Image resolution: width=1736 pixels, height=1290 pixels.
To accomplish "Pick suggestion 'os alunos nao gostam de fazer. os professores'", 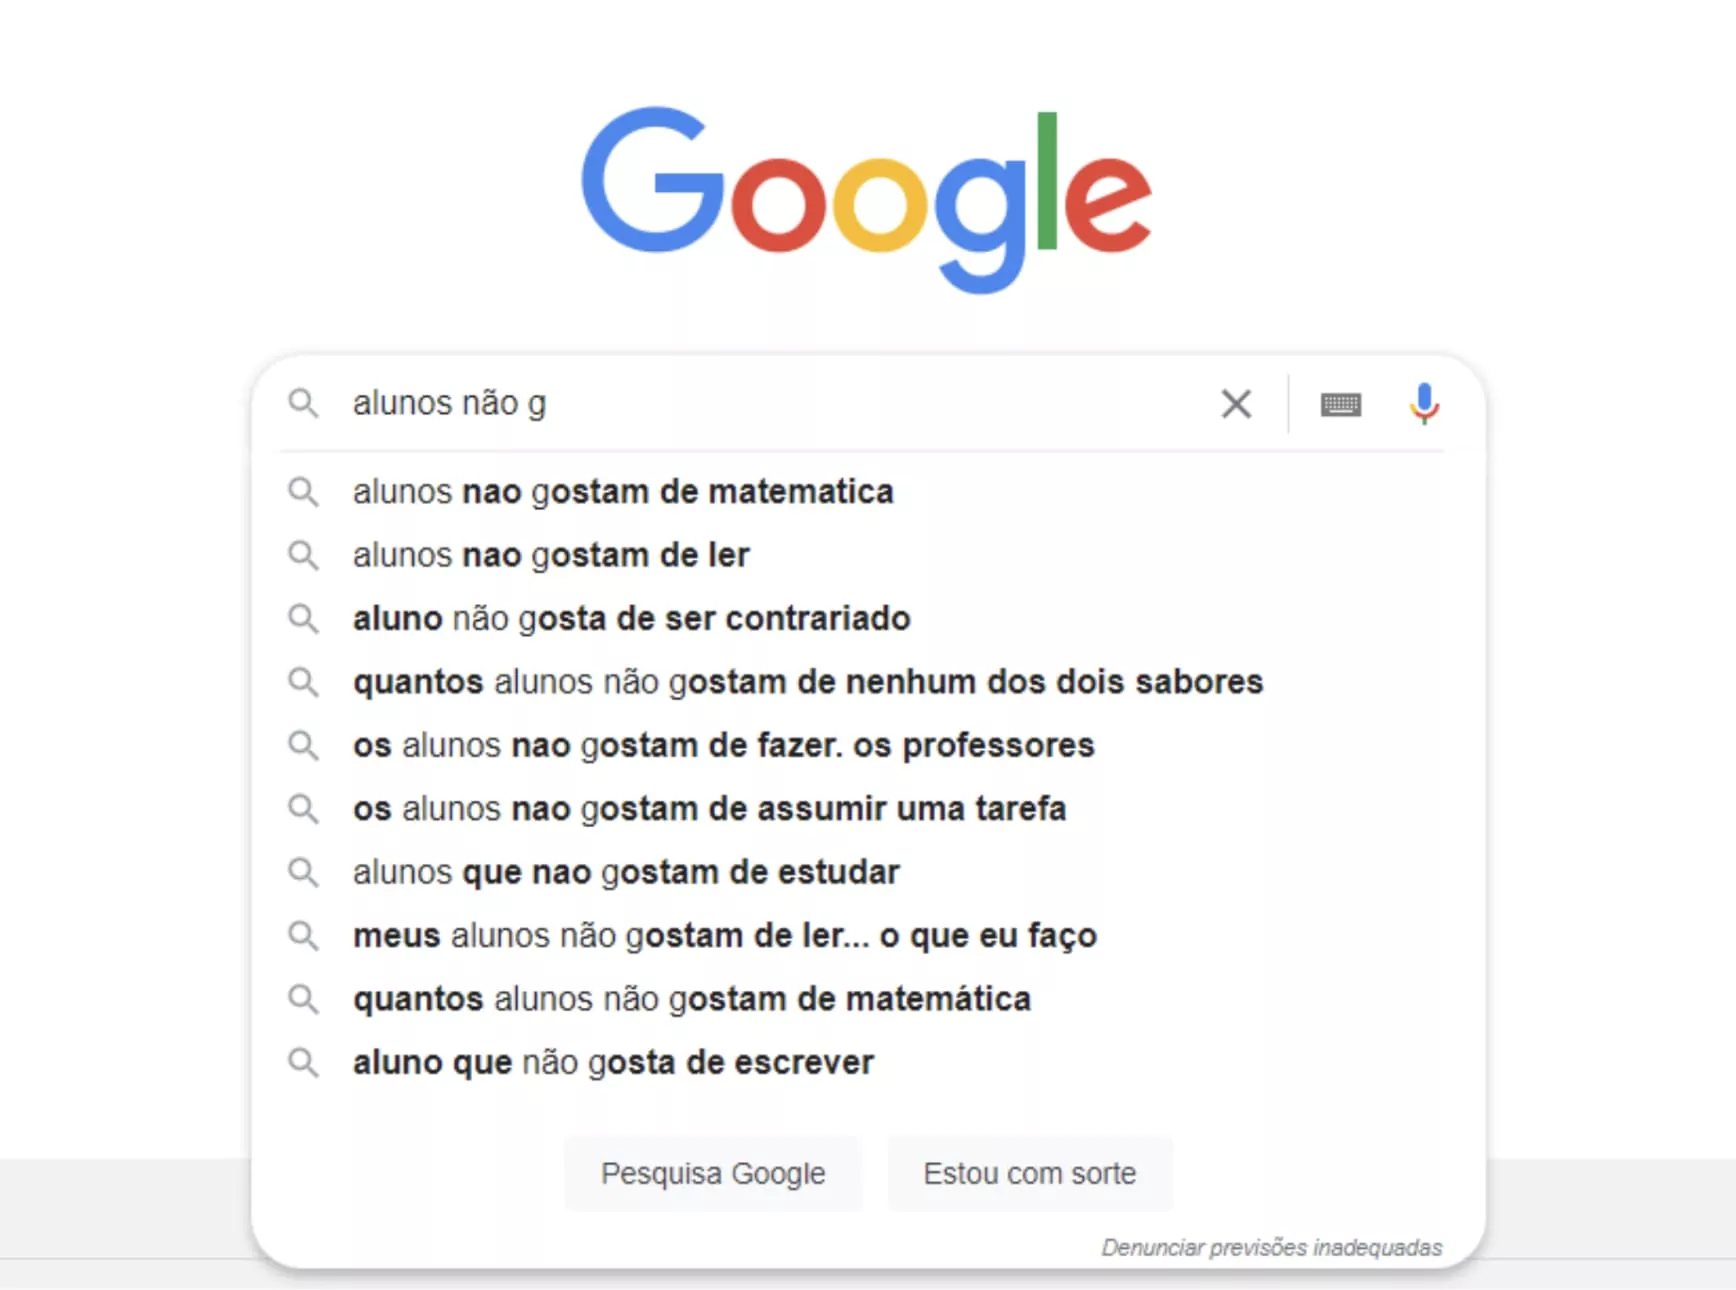I will (x=866, y=745).
